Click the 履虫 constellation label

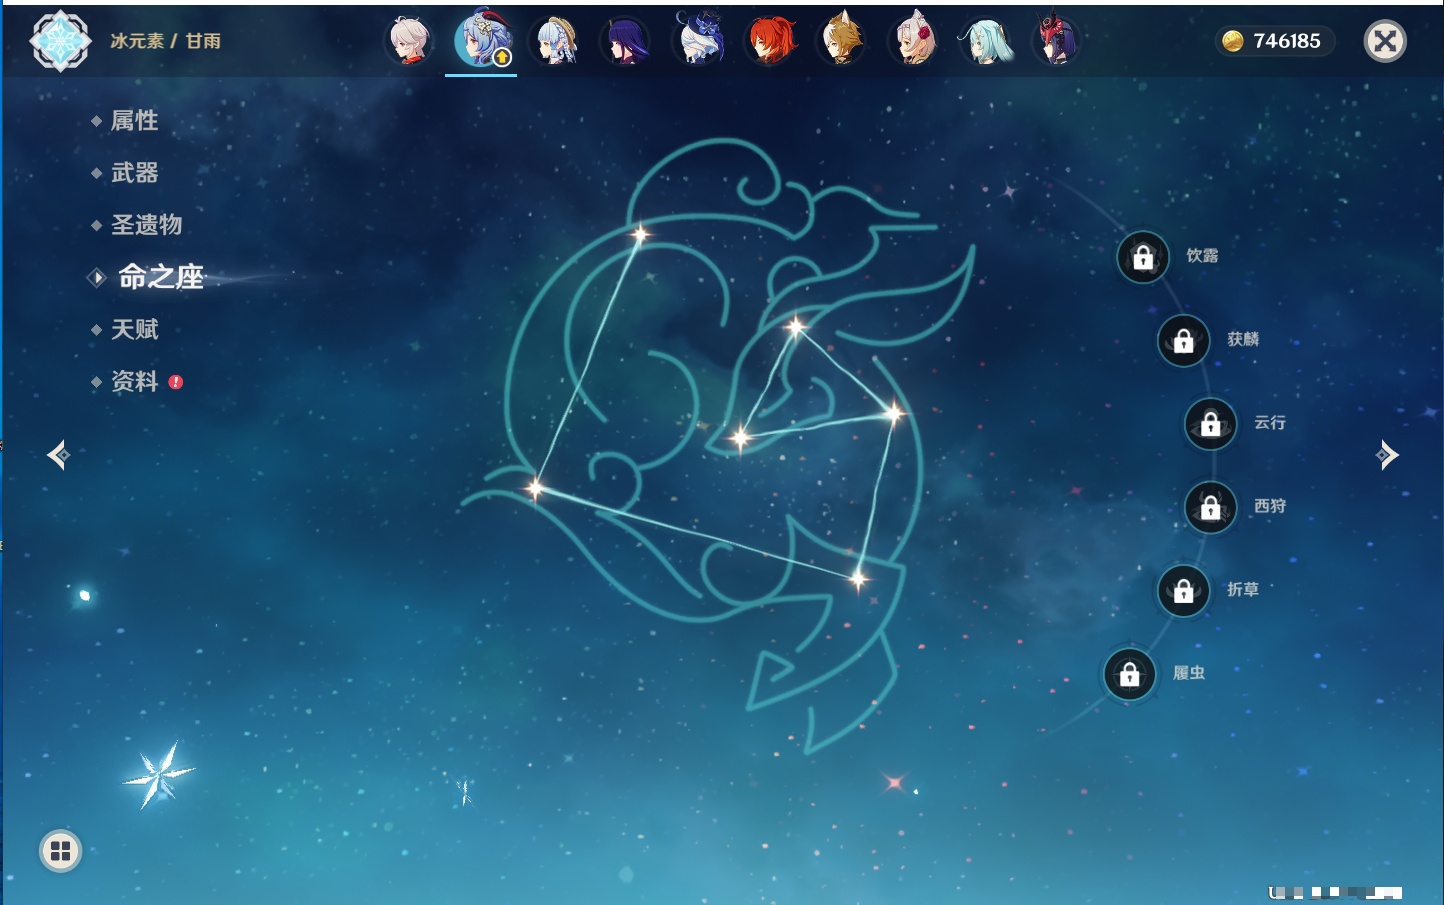pyautogui.click(x=1189, y=673)
